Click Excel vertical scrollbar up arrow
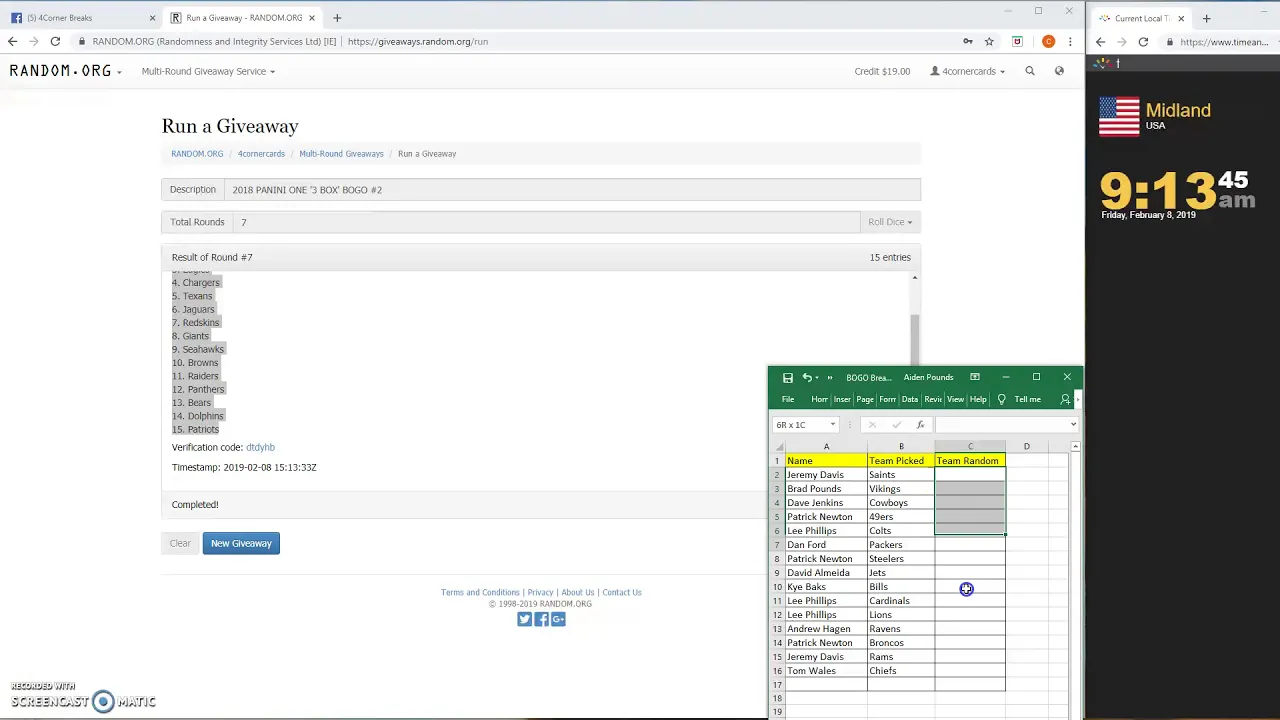This screenshot has height=720, width=1280. click(1075, 446)
